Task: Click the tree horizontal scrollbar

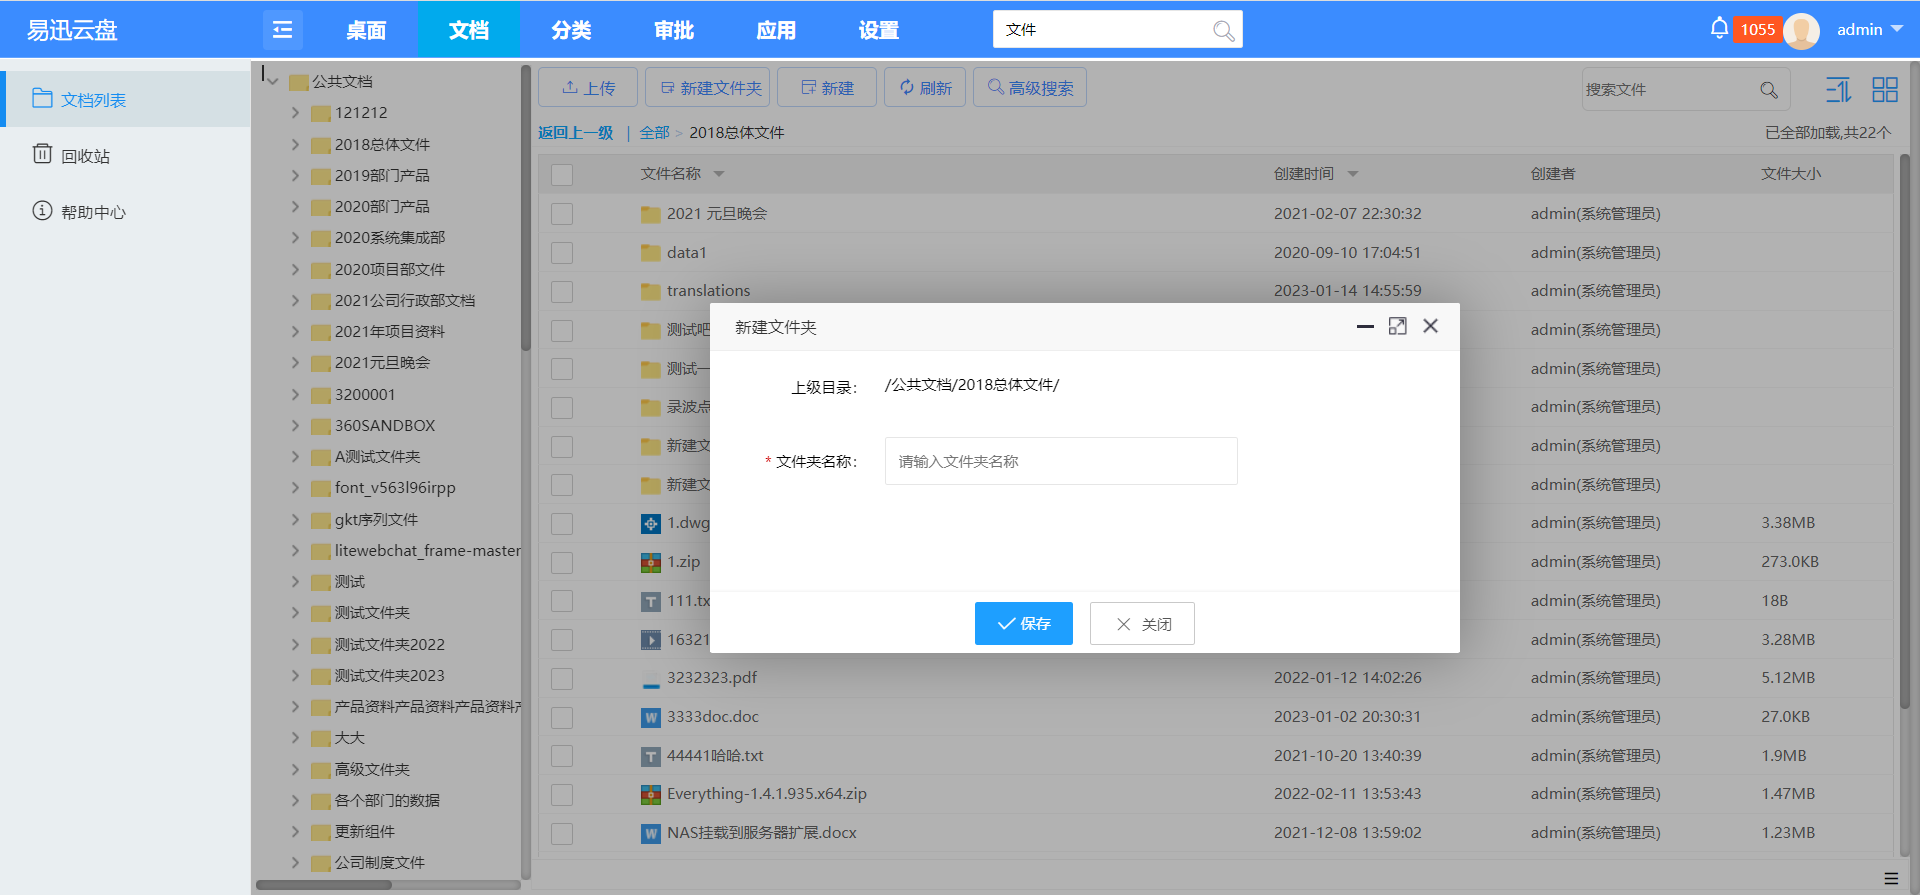Action: 324,884
